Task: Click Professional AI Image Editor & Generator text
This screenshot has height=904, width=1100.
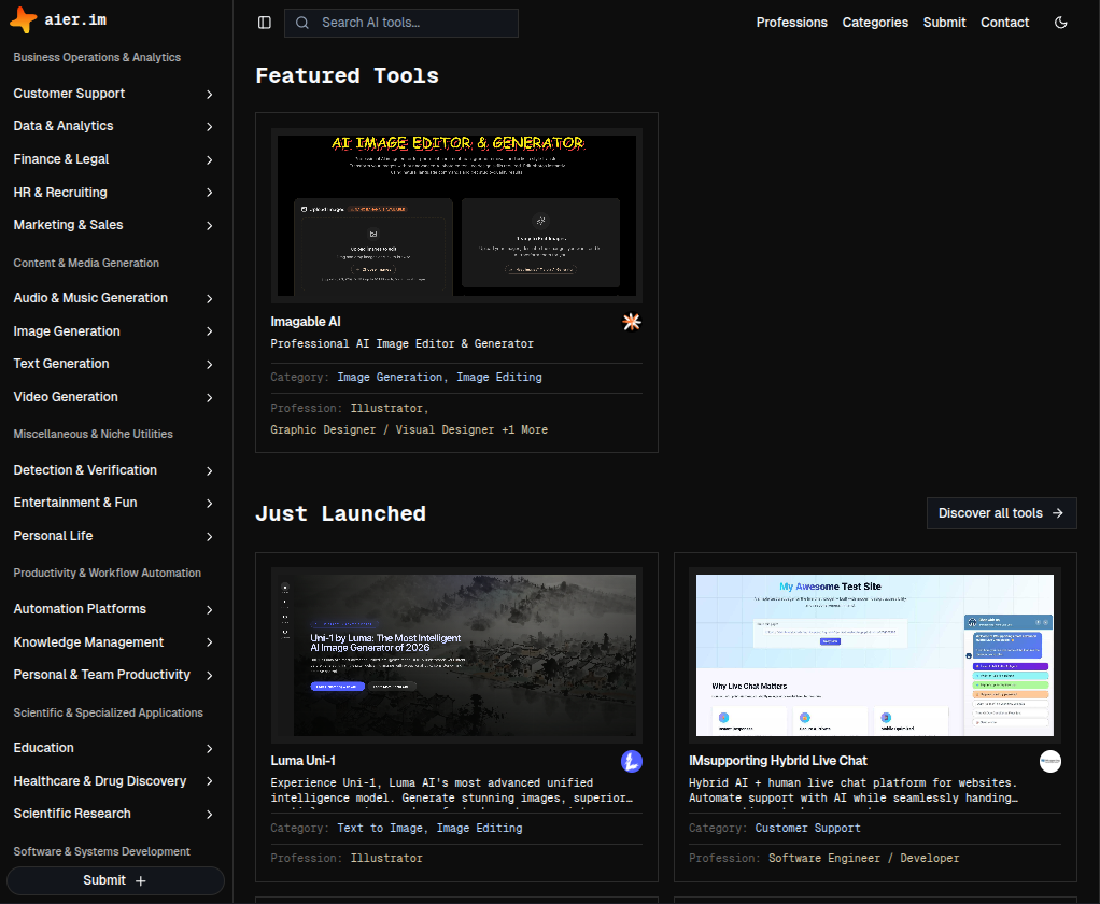Action: tap(402, 344)
